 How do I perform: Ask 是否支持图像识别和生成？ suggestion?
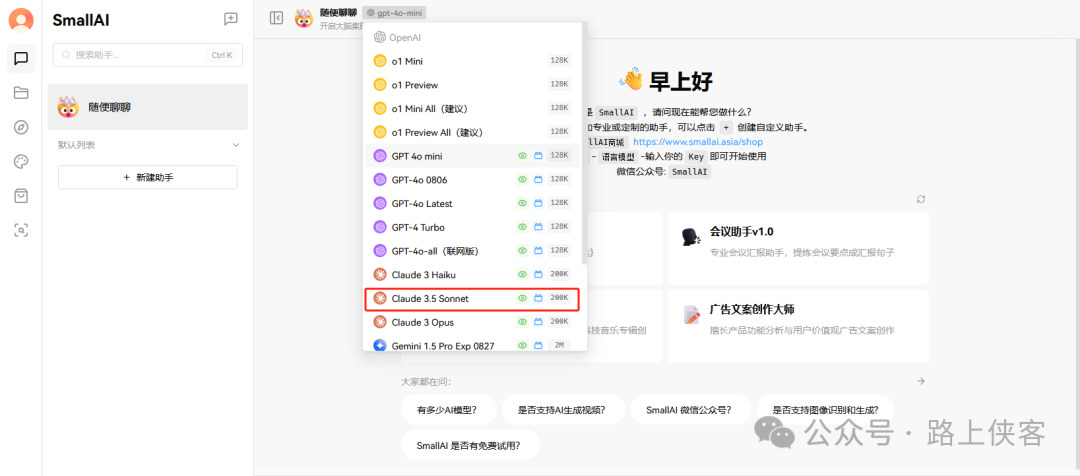[825, 410]
